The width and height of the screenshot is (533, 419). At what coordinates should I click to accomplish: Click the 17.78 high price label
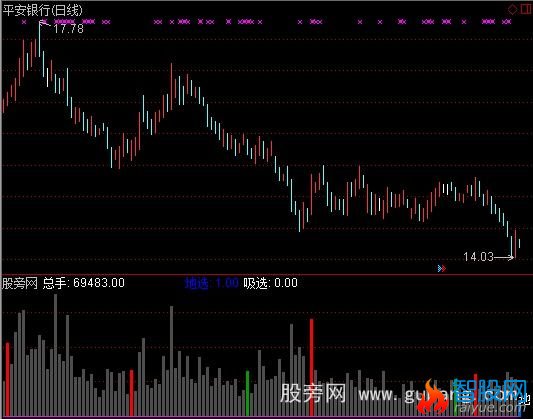(68, 29)
